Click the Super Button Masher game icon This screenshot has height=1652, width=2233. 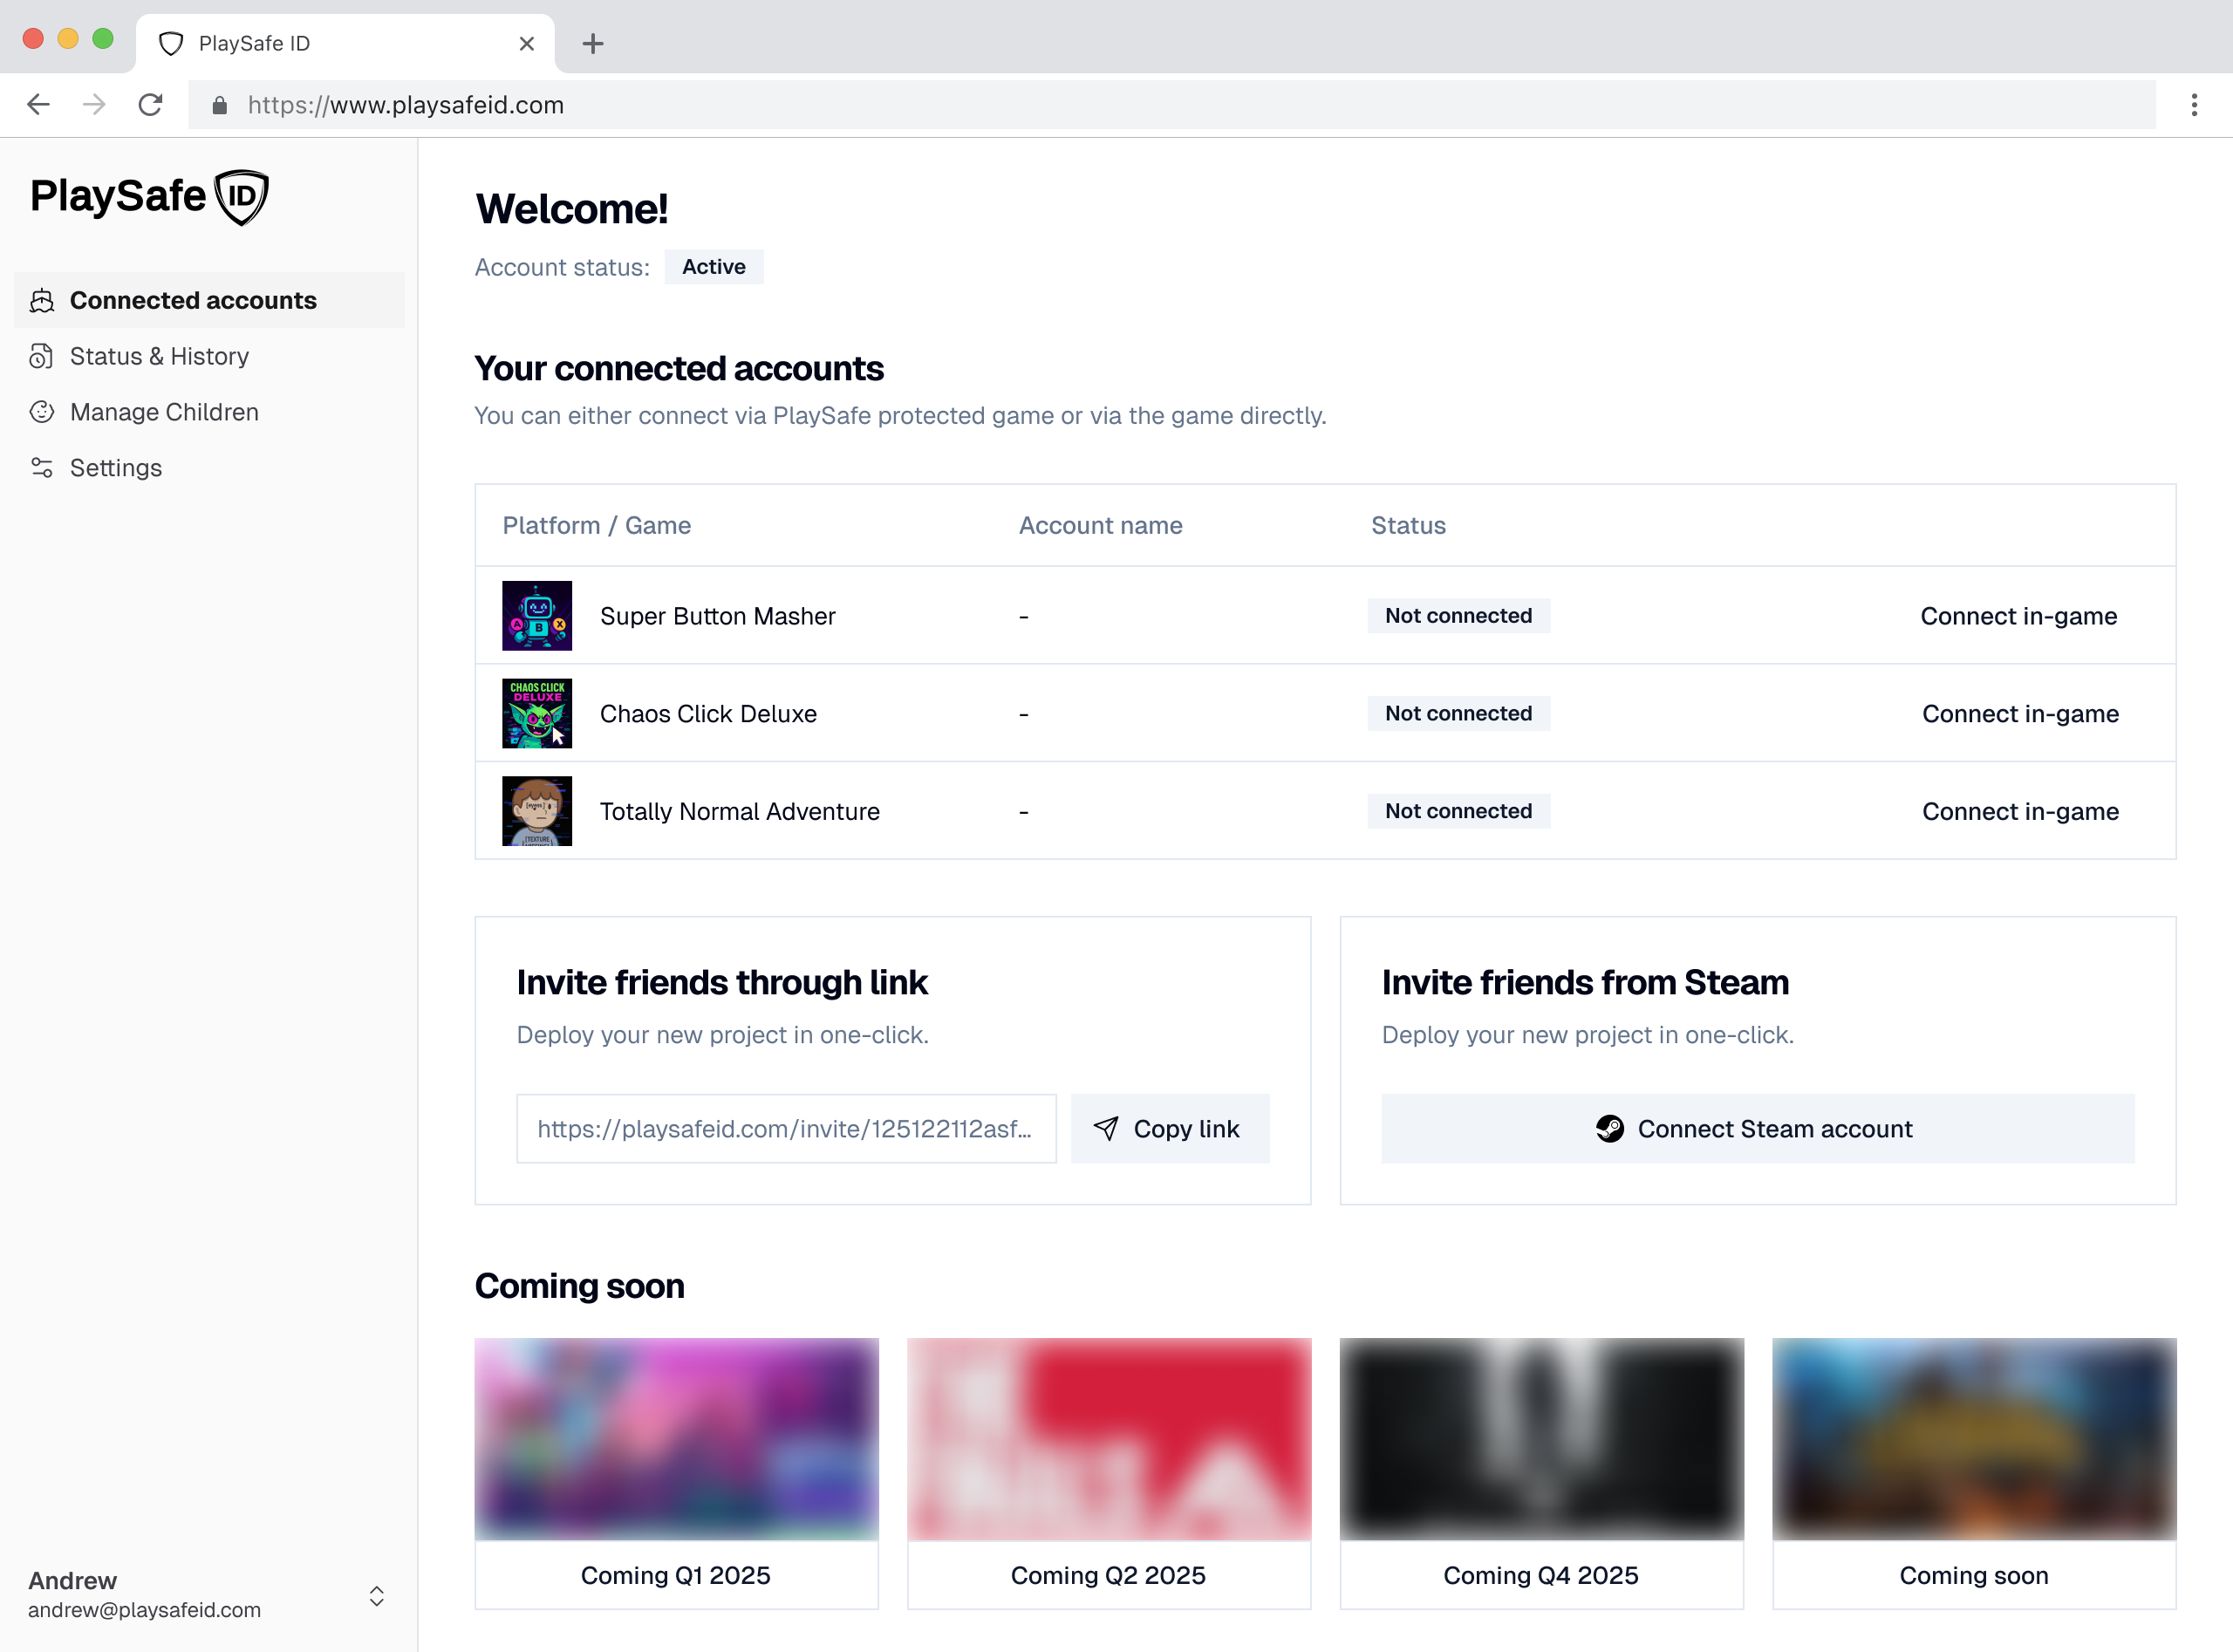[x=537, y=616]
